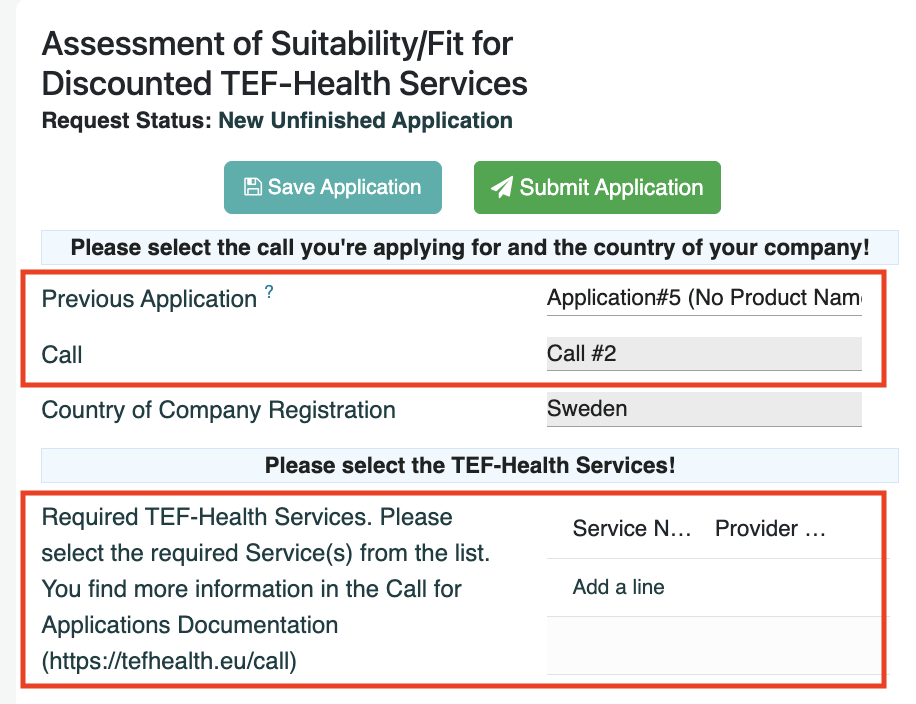Click the Save Application button
The width and height of the screenshot is (916, 704).
[x=332, y=188]
